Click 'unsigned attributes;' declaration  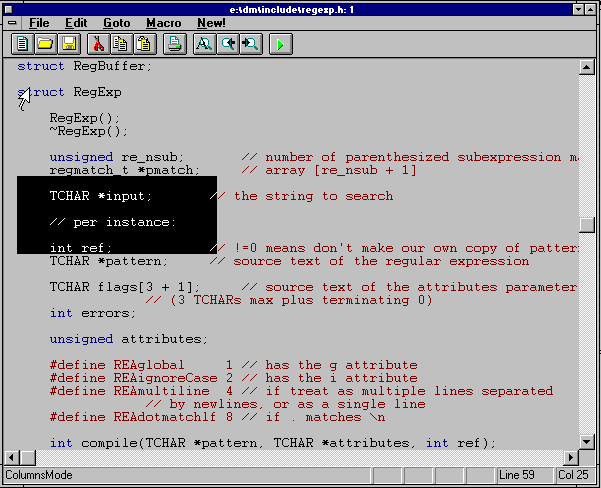coord(129,339)
